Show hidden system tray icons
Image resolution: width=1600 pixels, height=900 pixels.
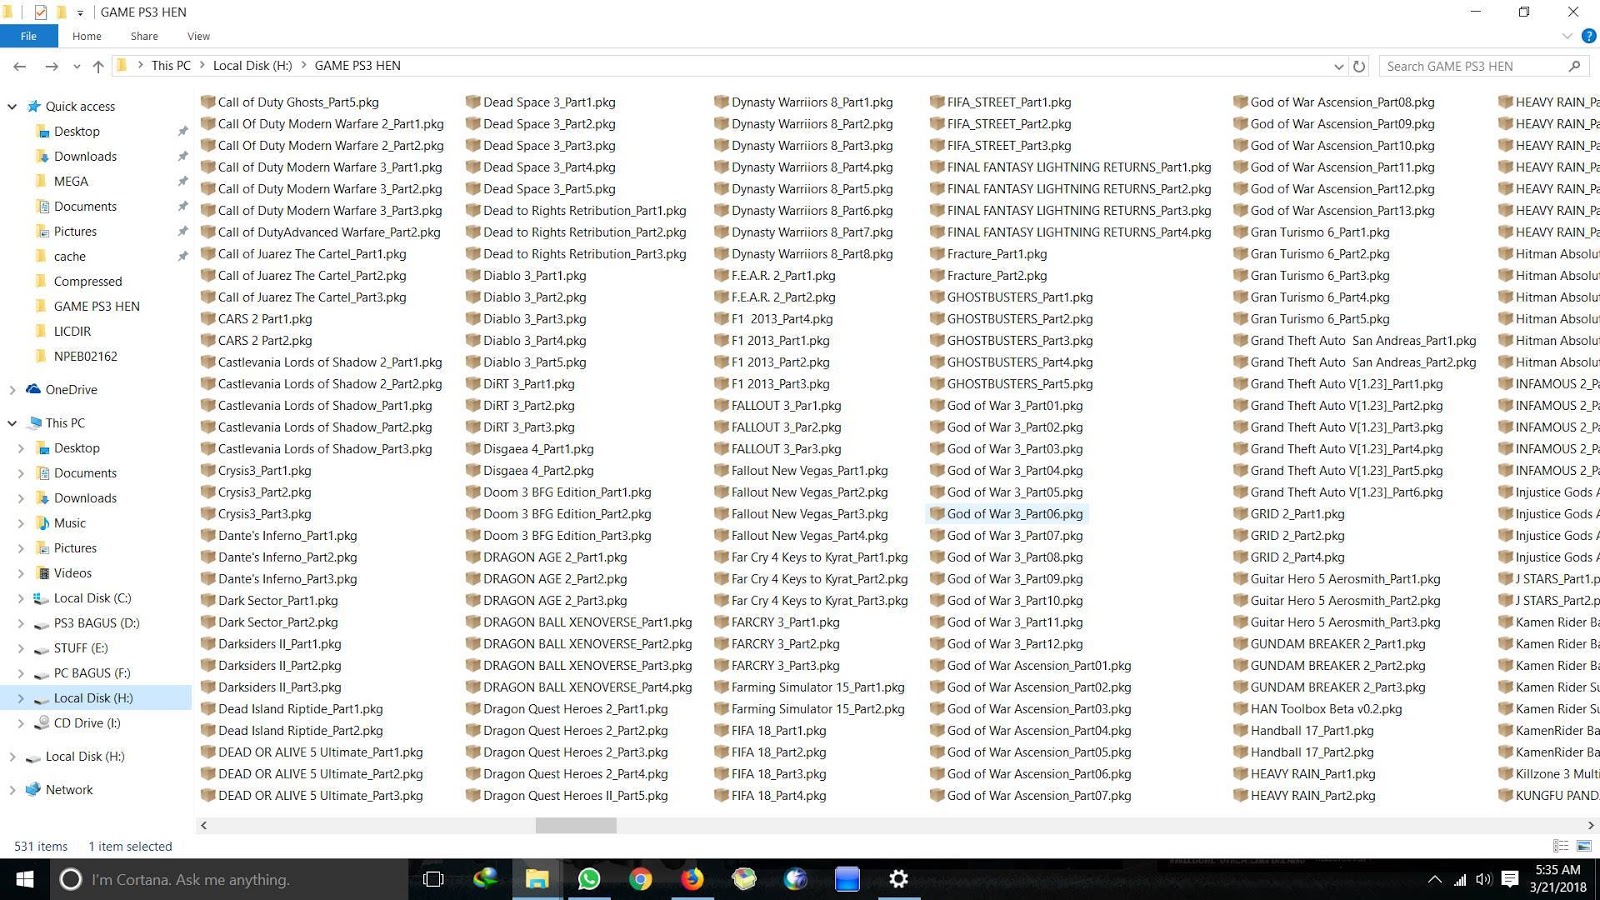tap(1435, 880)
